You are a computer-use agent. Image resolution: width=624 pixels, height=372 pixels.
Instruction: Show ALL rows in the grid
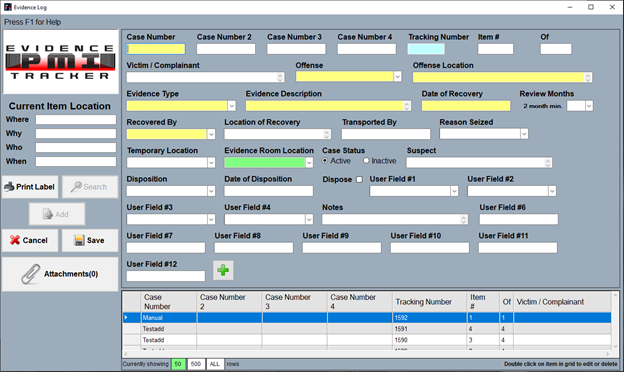click(214, 364)
